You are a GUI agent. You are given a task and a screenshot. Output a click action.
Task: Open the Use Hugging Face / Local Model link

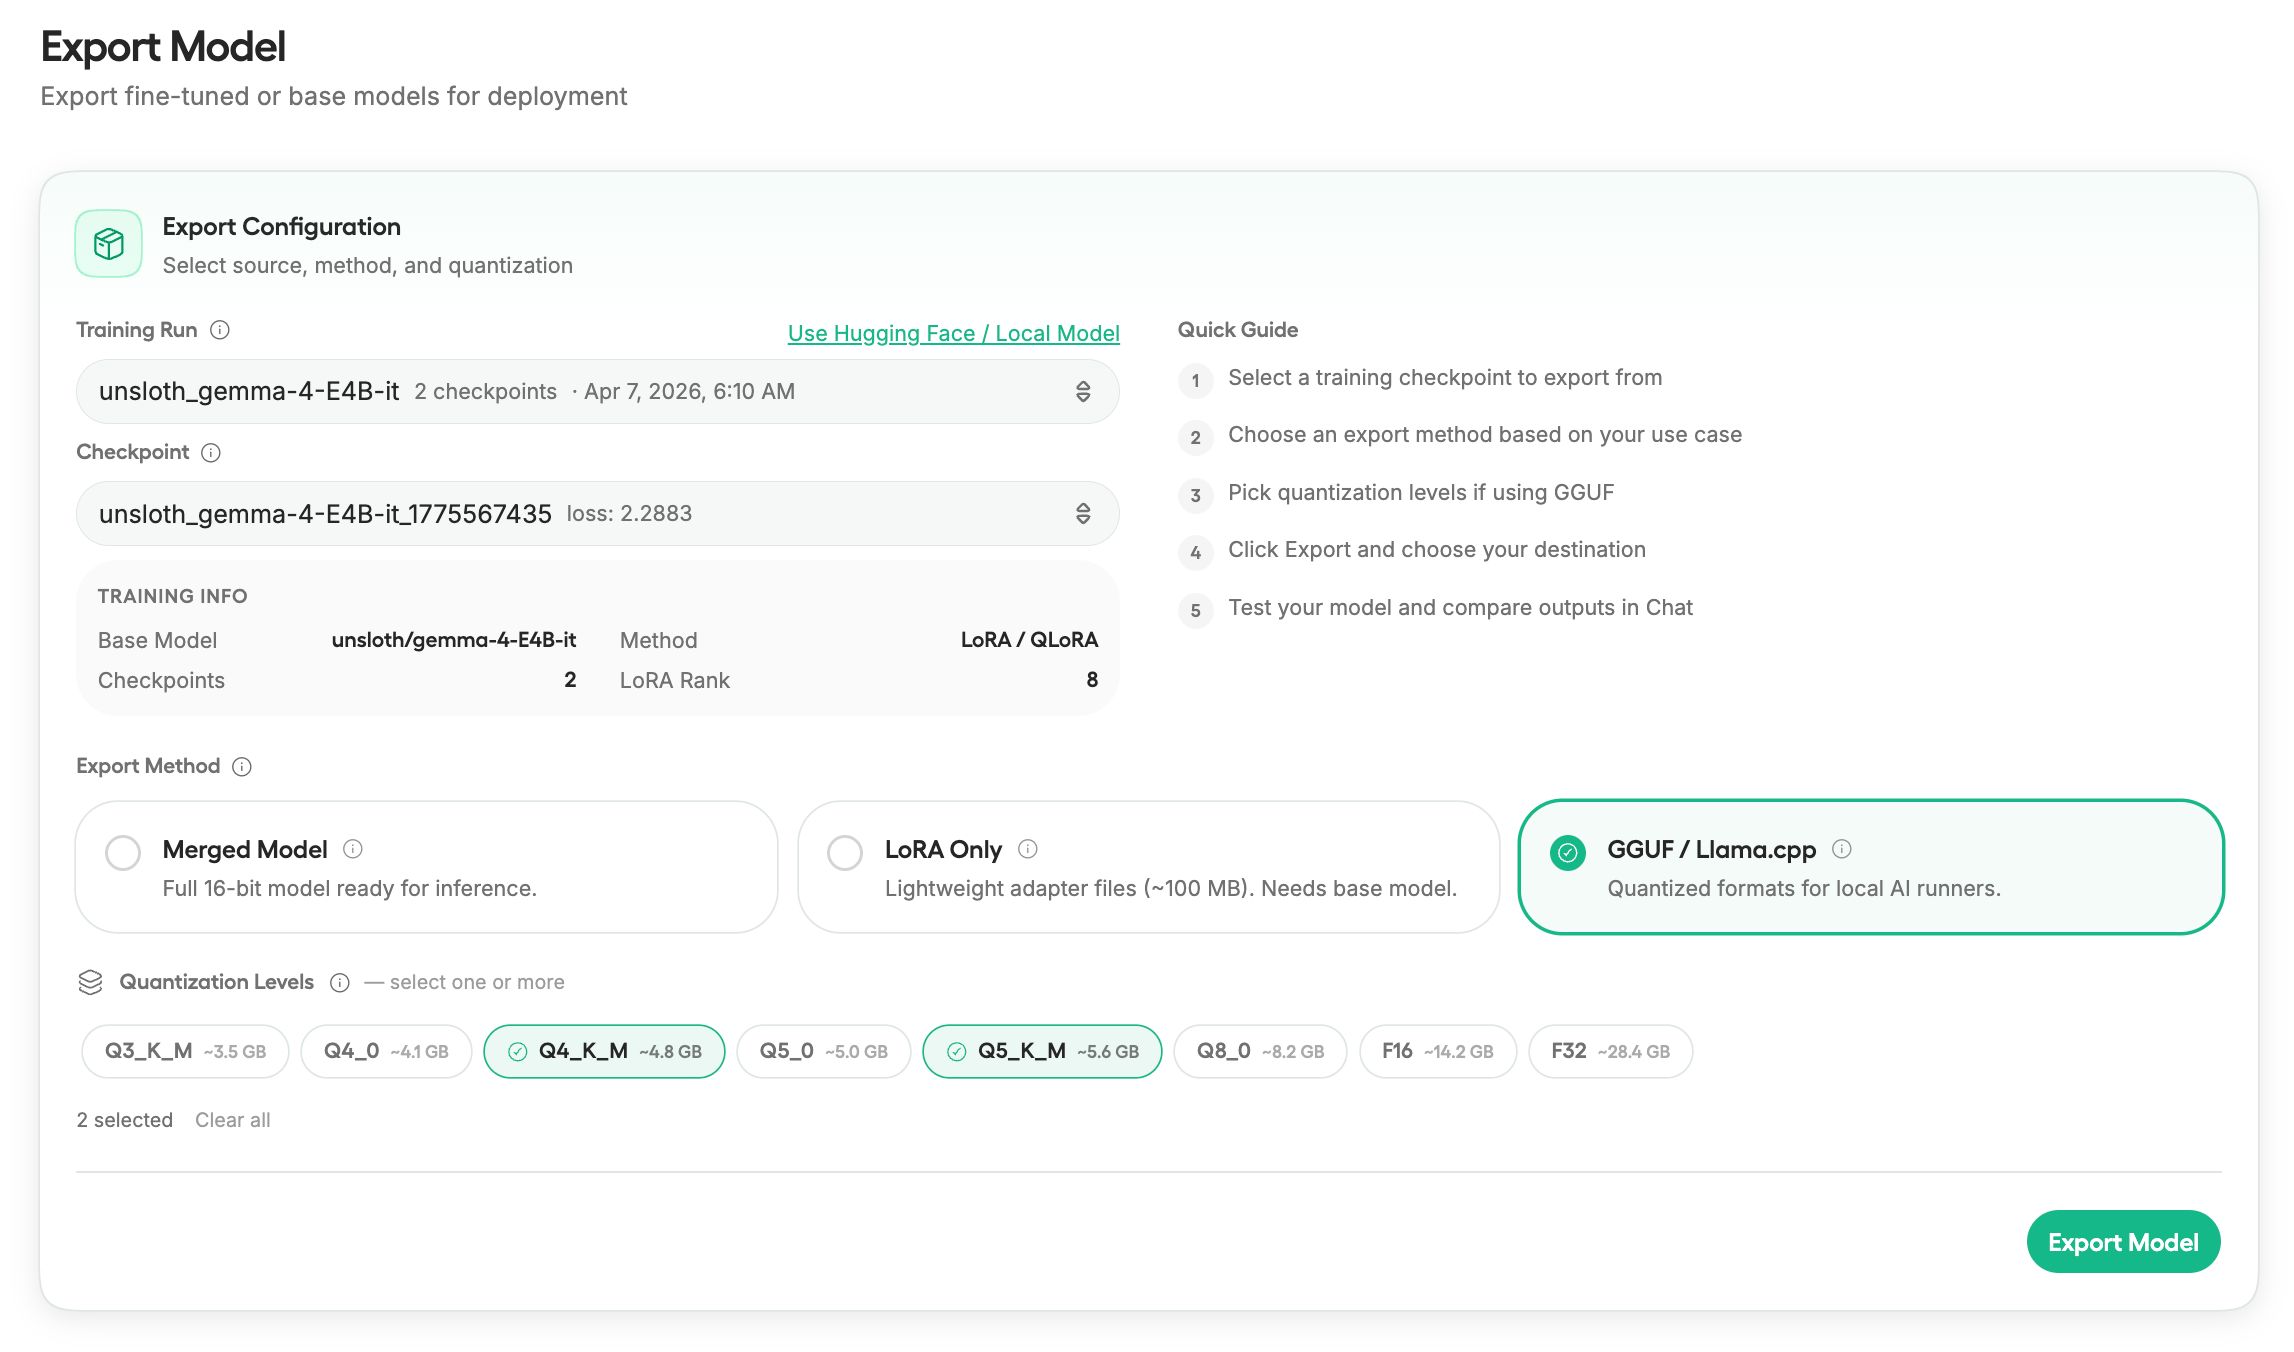coord(953,334)
